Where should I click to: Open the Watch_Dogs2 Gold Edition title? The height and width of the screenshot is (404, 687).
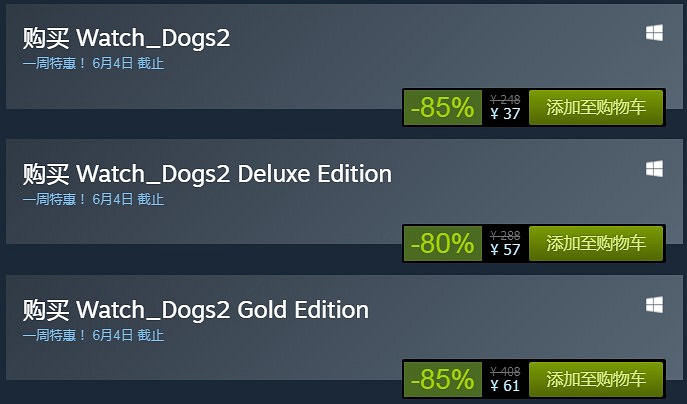[x=195, y=310]
